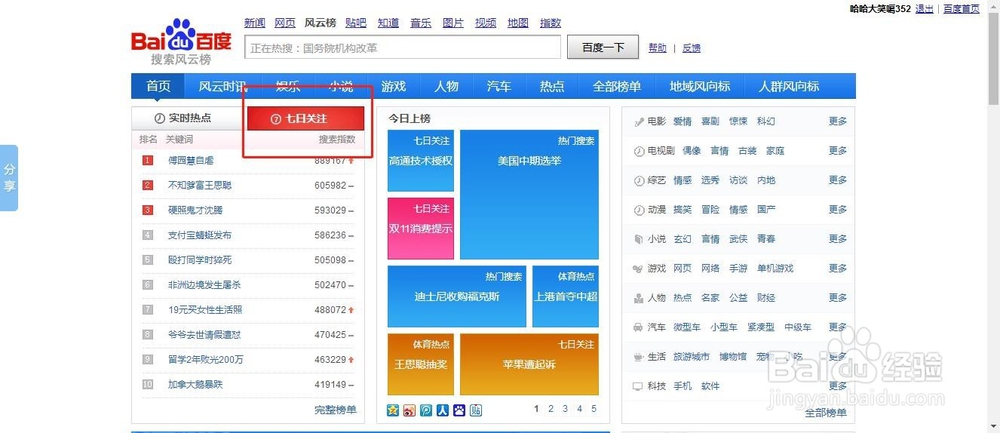
Task: Share to Qzone star icon
Action: point(393,410)
